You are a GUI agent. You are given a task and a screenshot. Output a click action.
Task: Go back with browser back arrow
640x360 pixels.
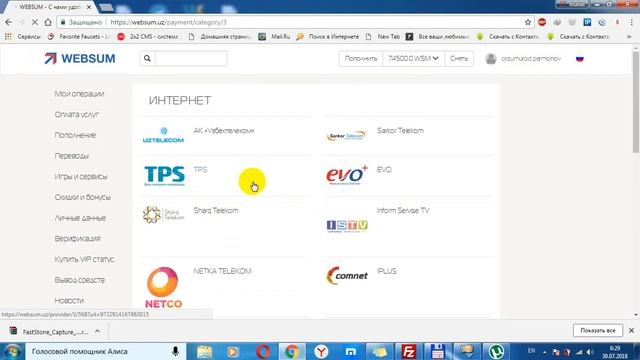click(9, 22)
